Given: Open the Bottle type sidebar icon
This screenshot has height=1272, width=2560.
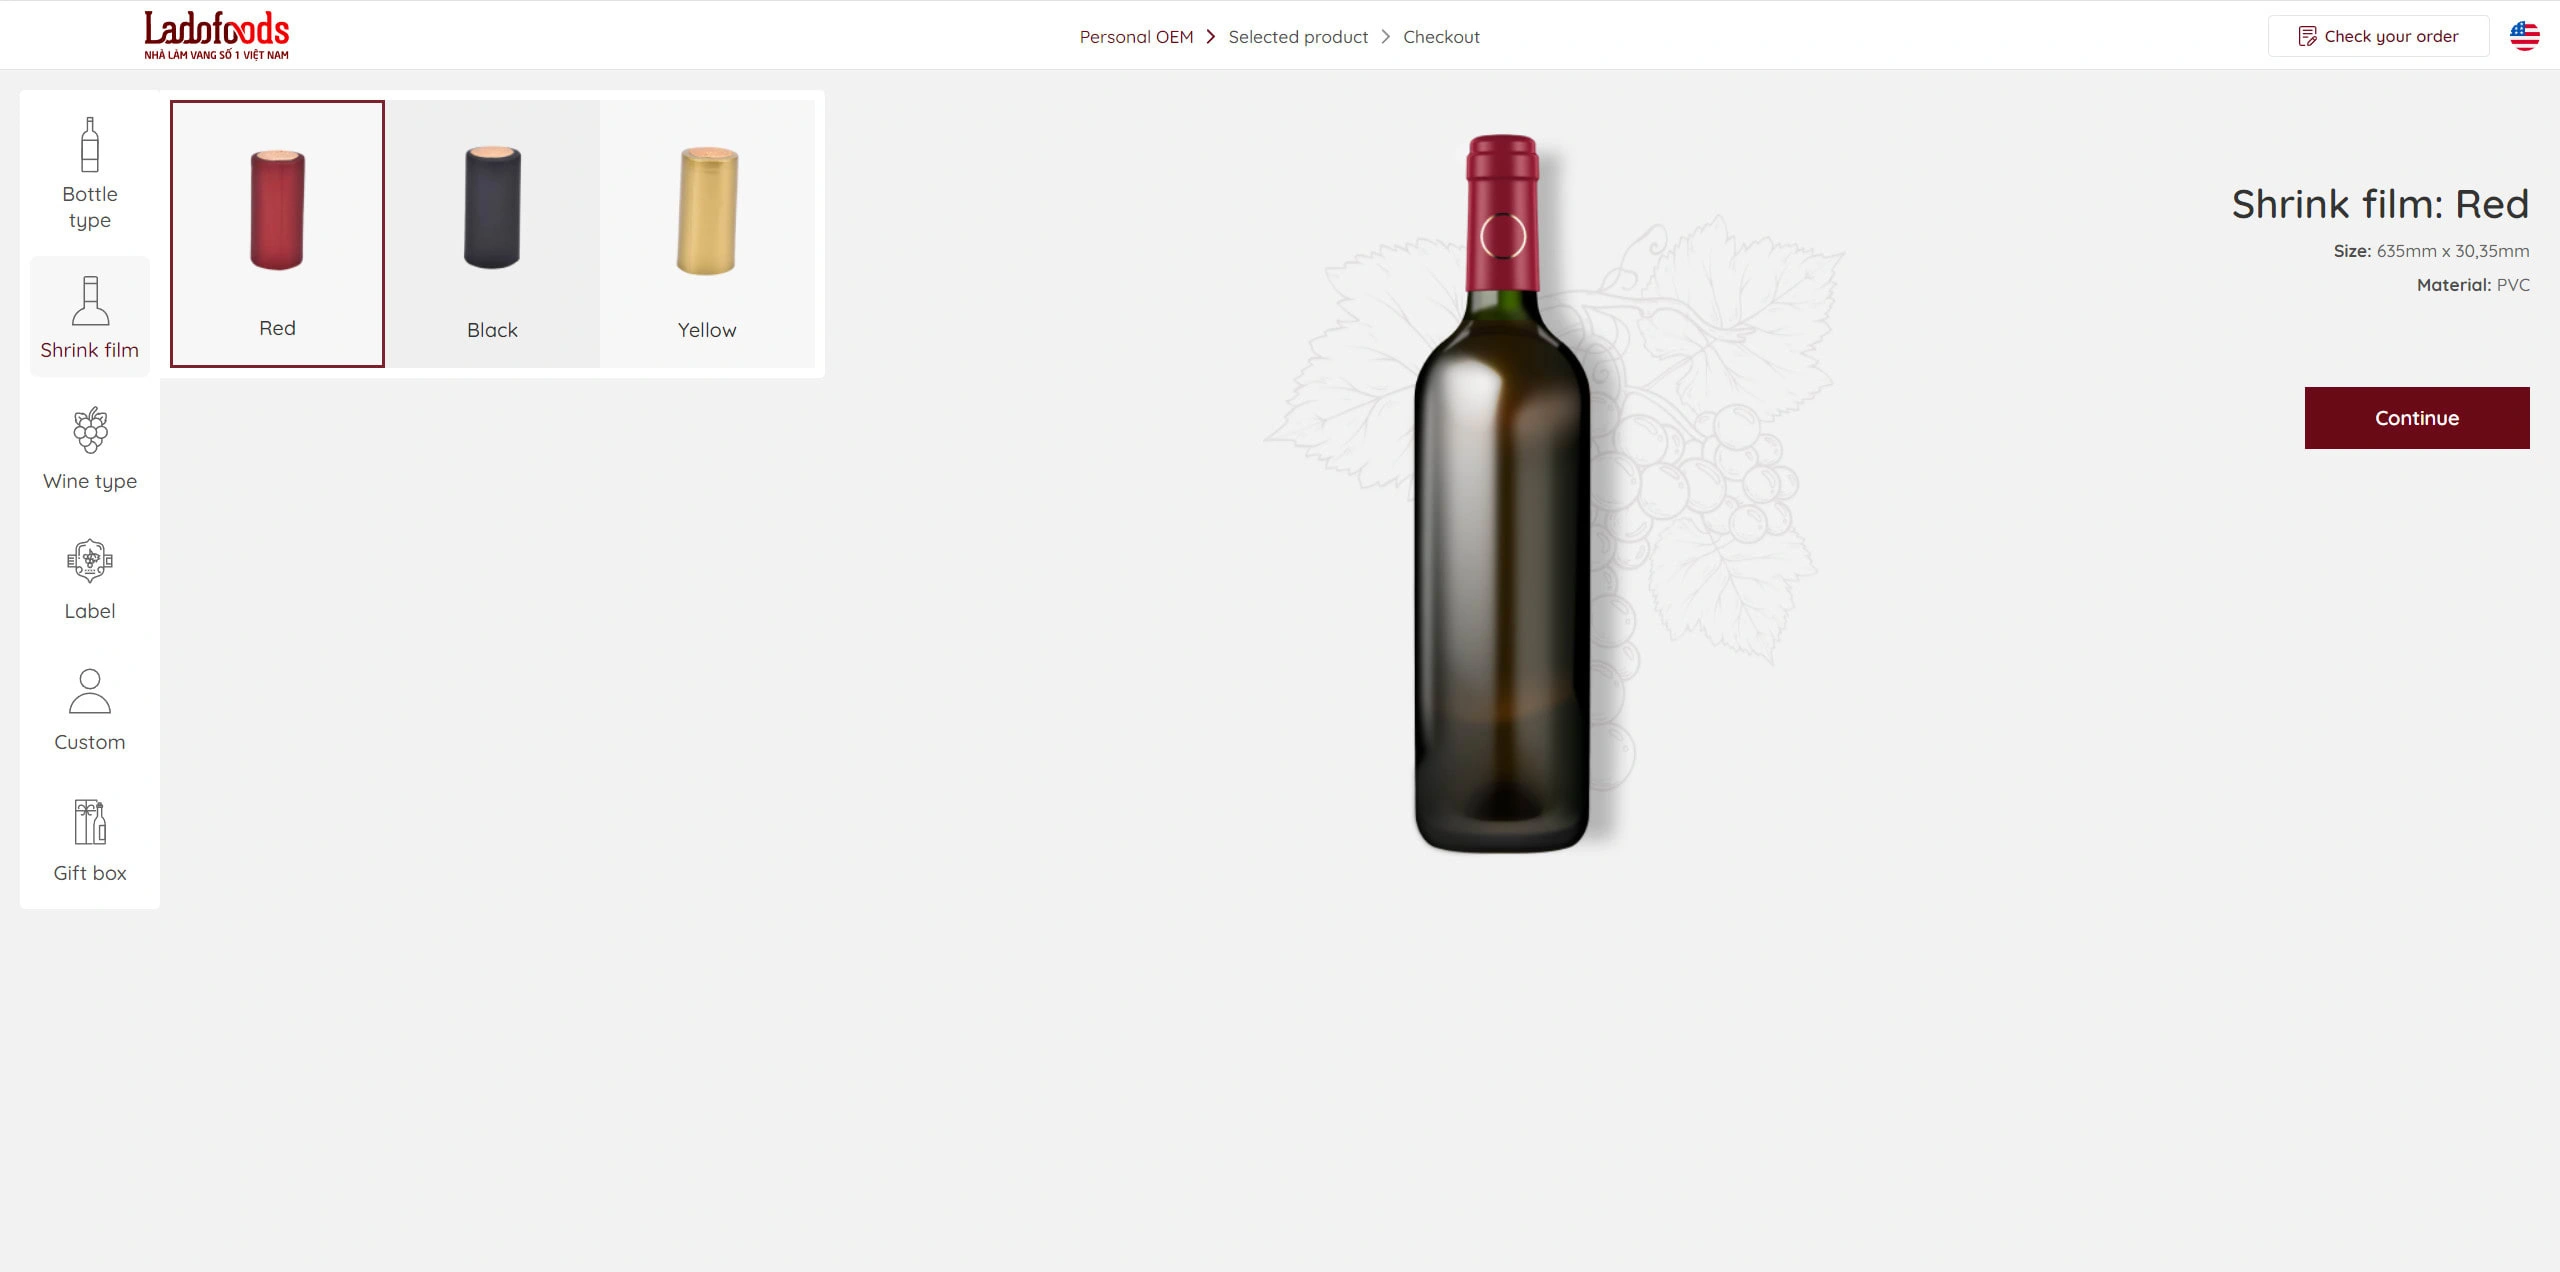Looking at the screenshot, I should [90, 145].
